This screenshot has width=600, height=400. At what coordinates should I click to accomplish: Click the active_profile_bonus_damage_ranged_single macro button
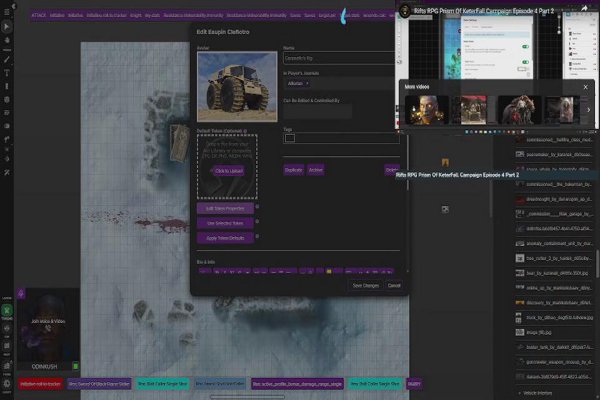click(x=297, y=384)
